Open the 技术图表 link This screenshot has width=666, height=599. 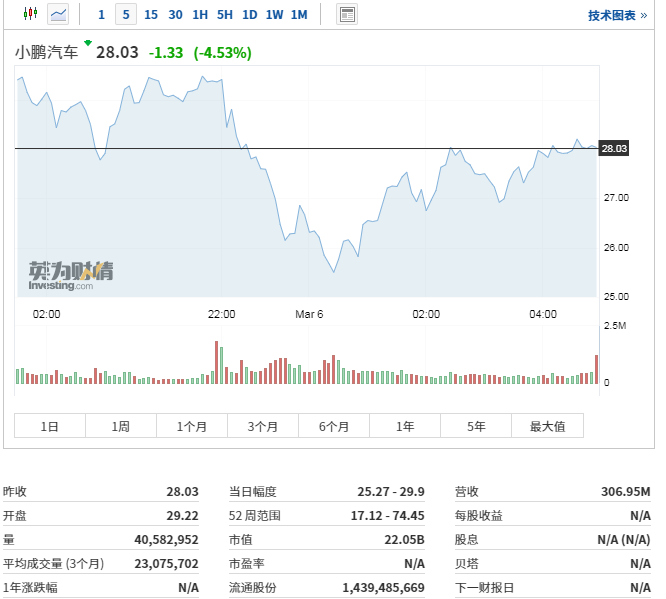pyautogui.click(x=618, y=16)
